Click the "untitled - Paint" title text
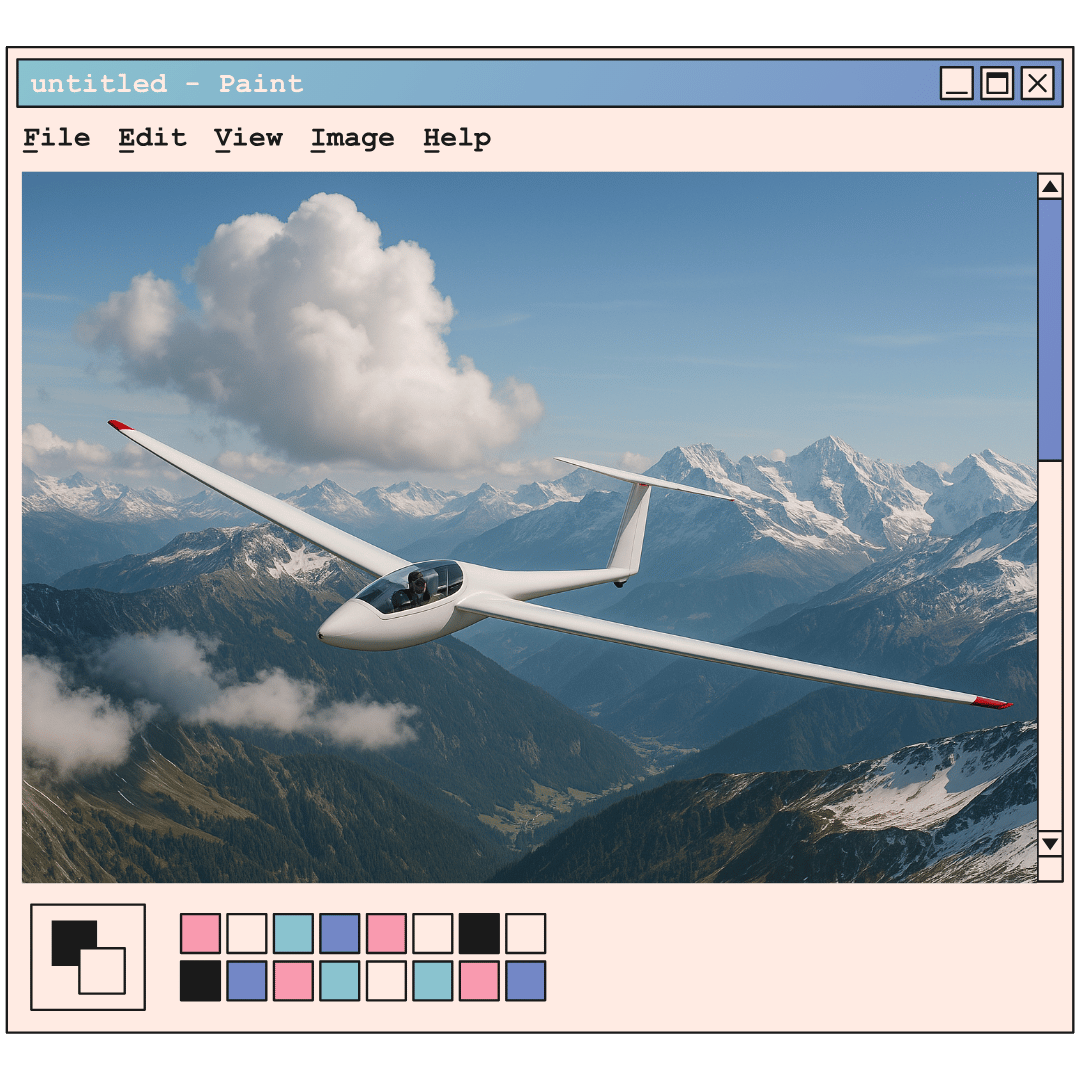The height and width of the screenshot is (1080, 1080). 167,84
